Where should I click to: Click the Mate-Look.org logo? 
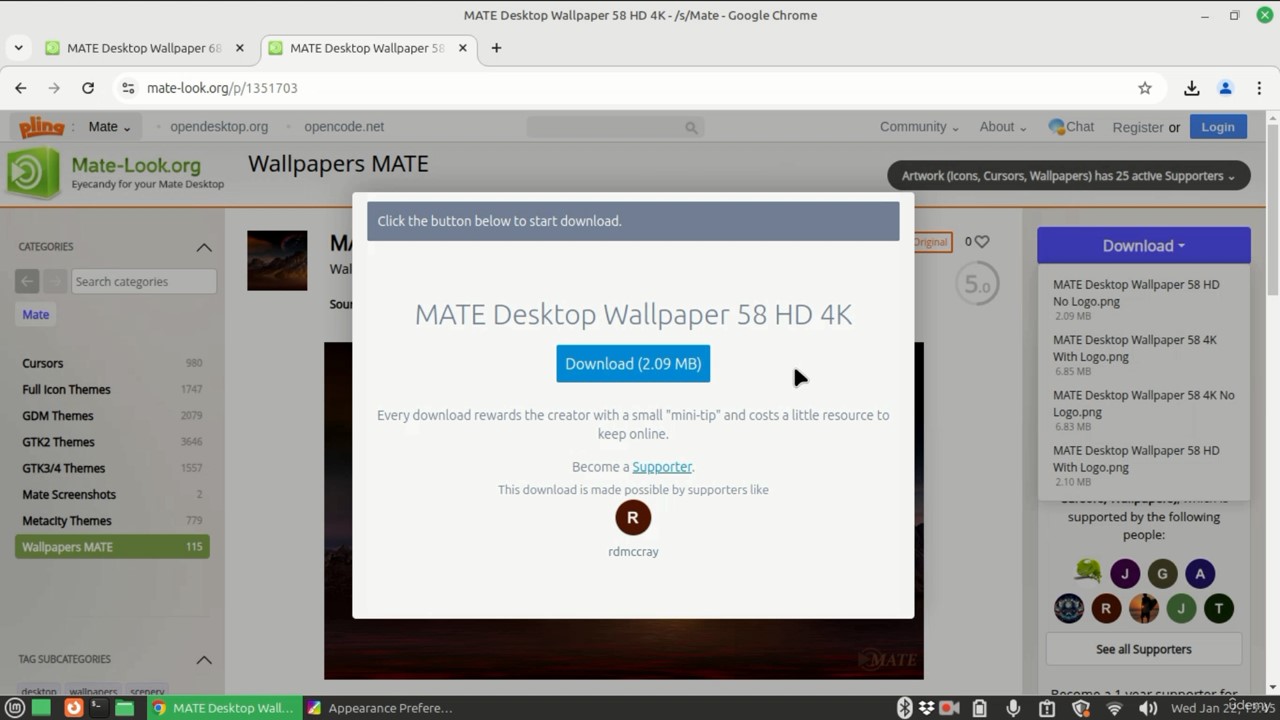point(116,172)
